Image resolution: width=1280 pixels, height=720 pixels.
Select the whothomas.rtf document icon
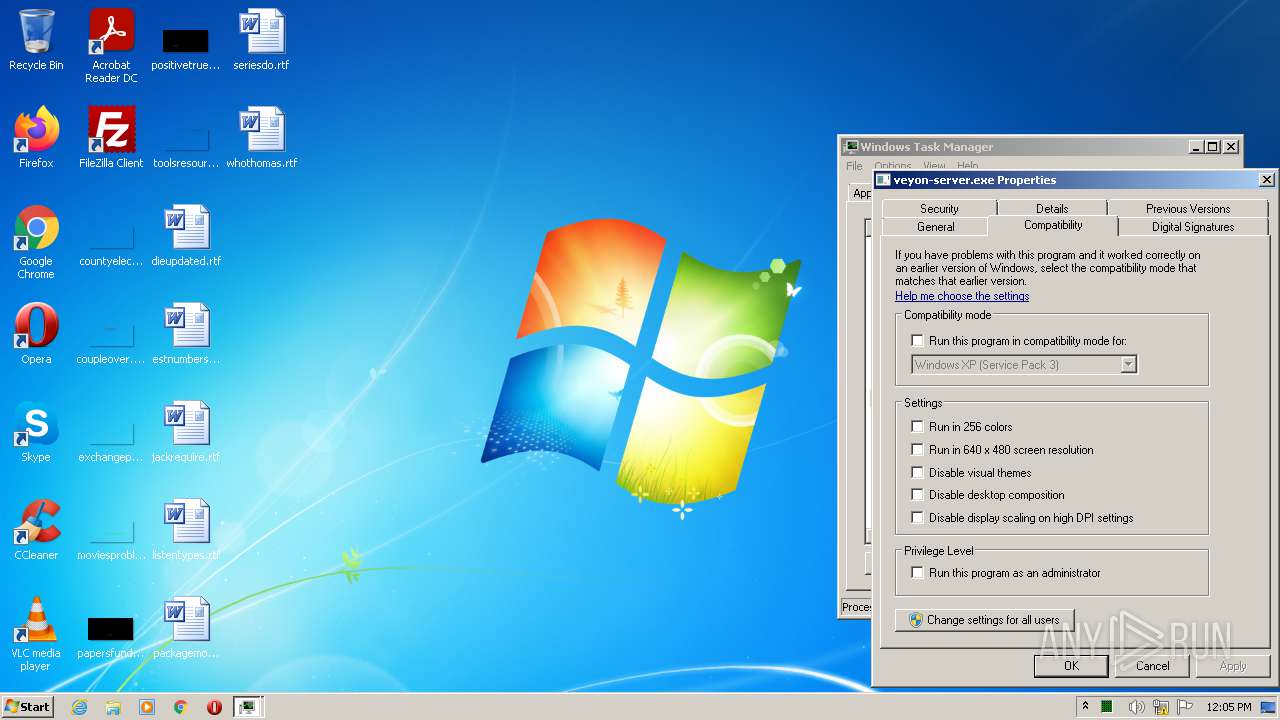coord(261,137)
